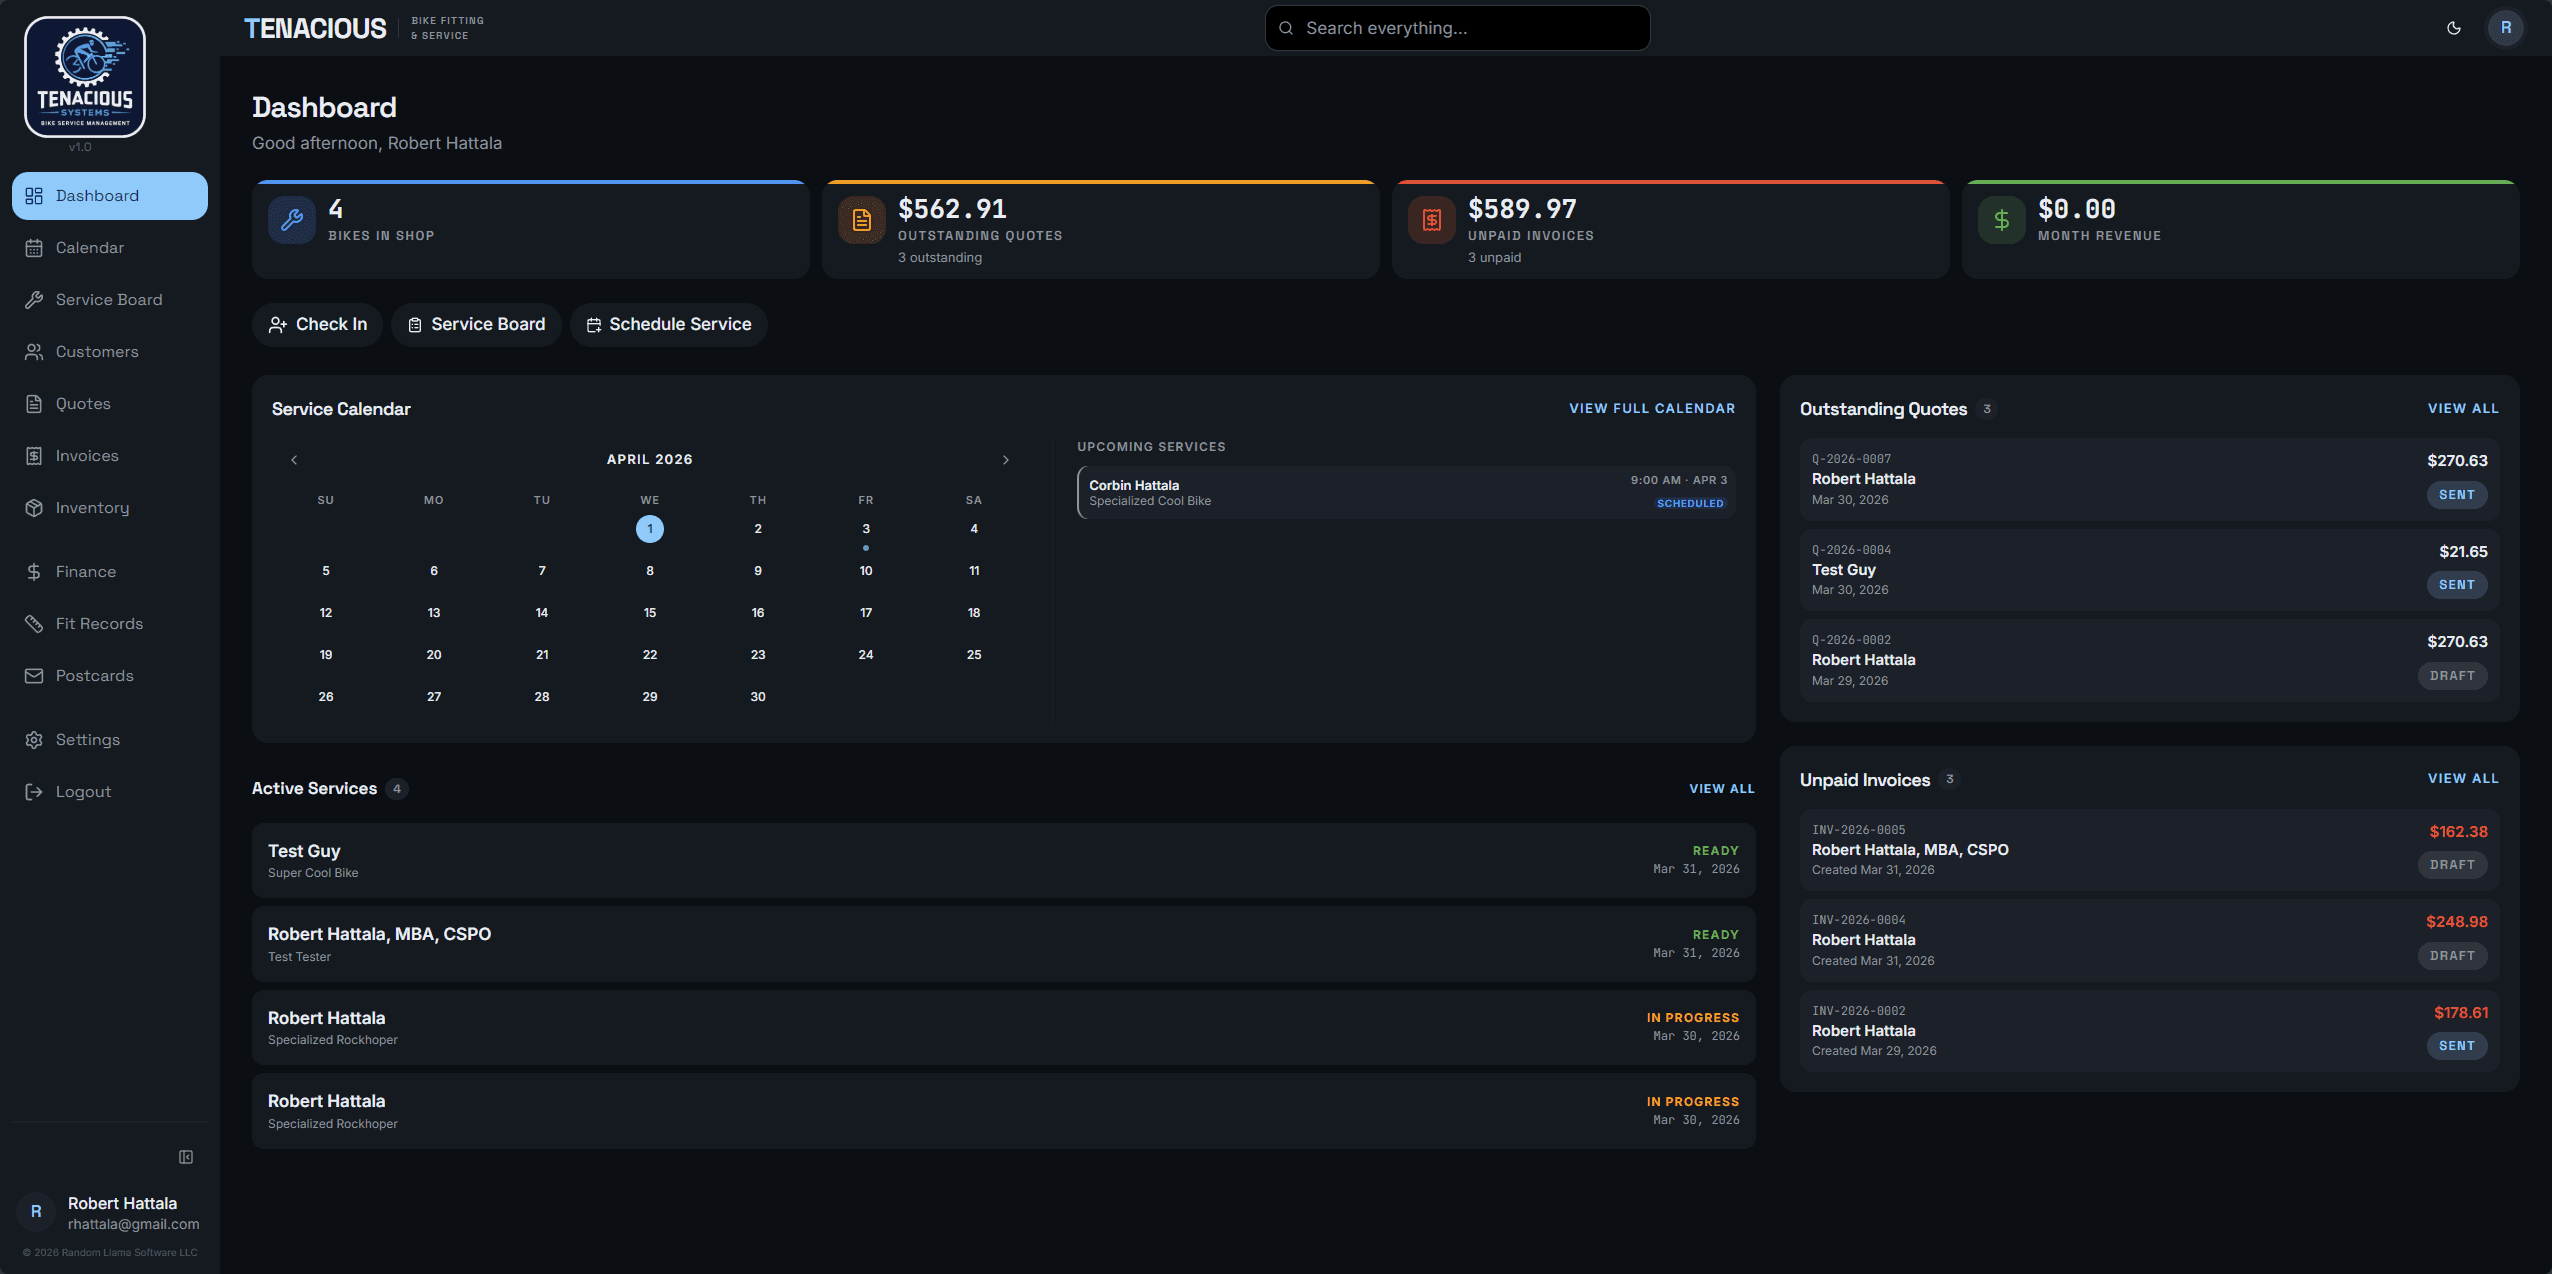Select the Service Board wrench icon in sidebar
The image size is (2552, 1274).
point(33,299)
